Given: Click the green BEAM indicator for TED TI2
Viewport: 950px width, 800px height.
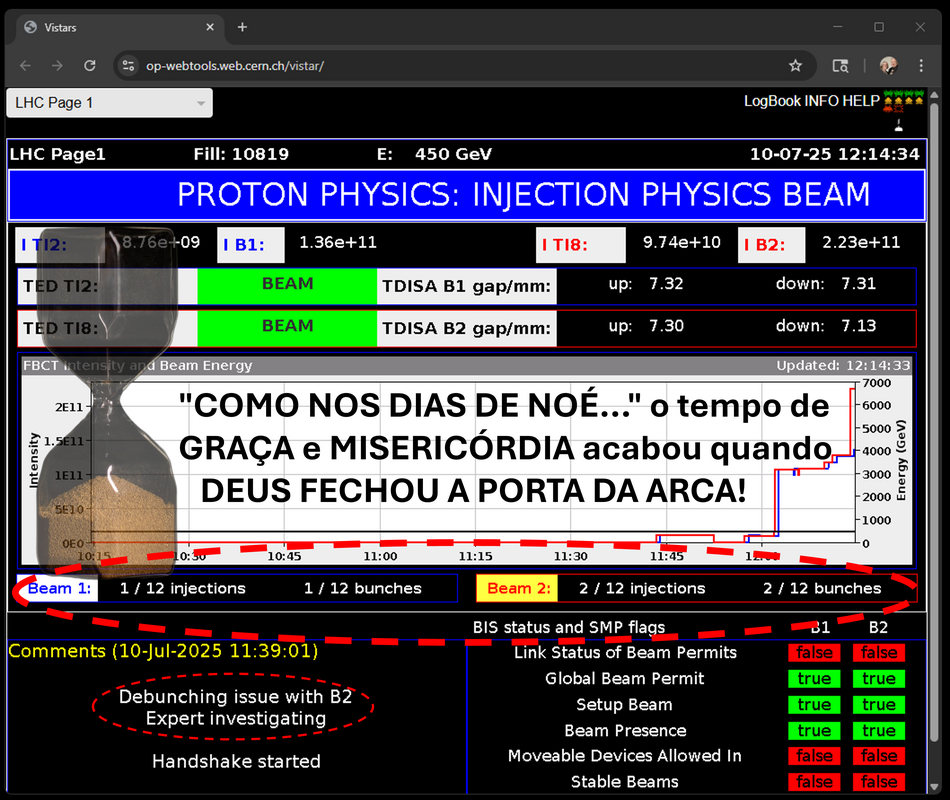Looking at the screenshot, I should point(287,286).
